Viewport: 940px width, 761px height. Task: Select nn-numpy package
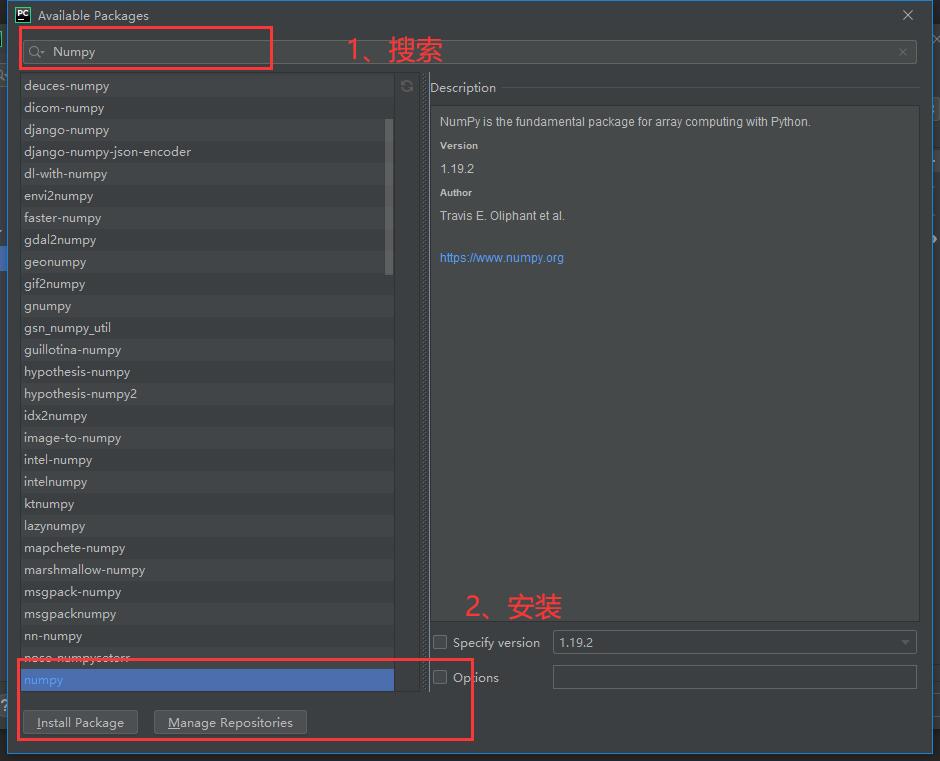coord(207,636)
